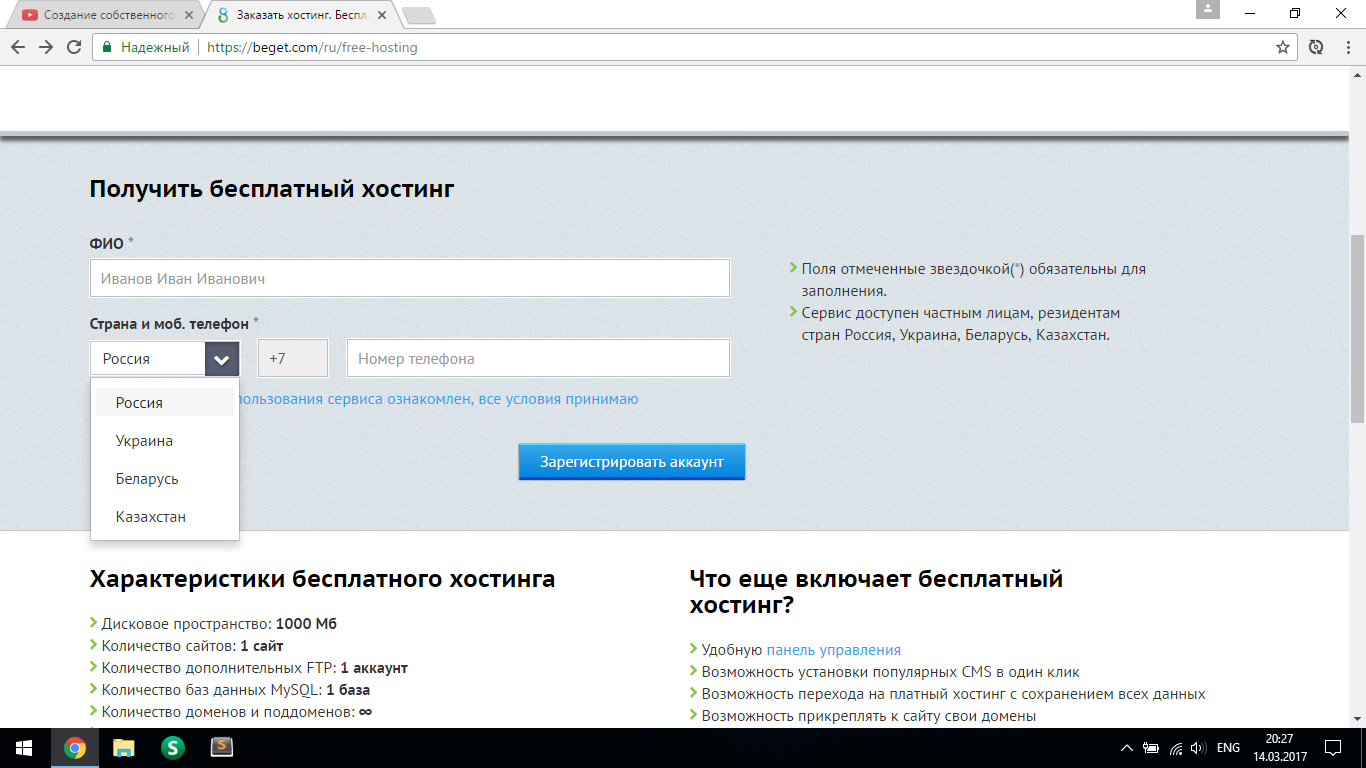
Task: Focus the Номер телефона input field
Action: [538, 359]
